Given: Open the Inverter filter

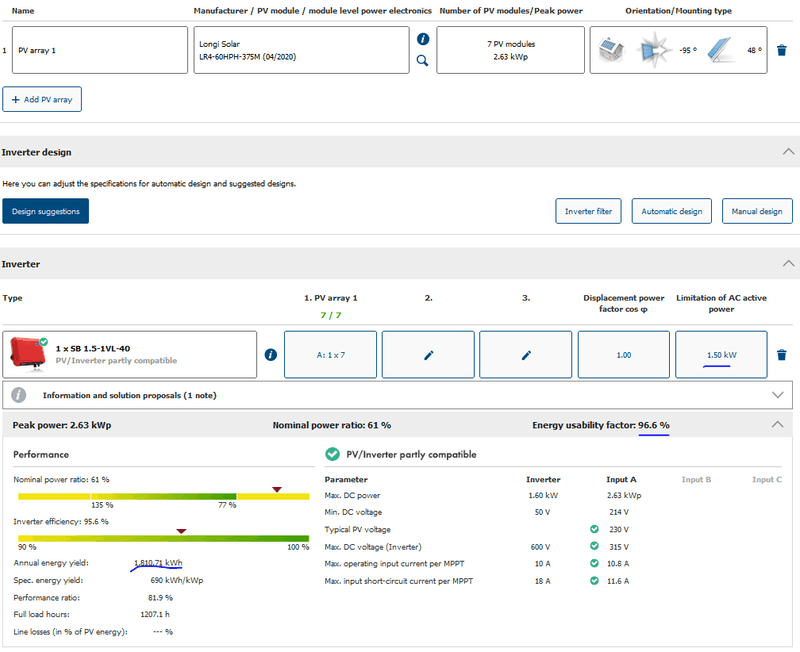Looking at the screenshot, I should pyautogui.click(x=588, y=211).
